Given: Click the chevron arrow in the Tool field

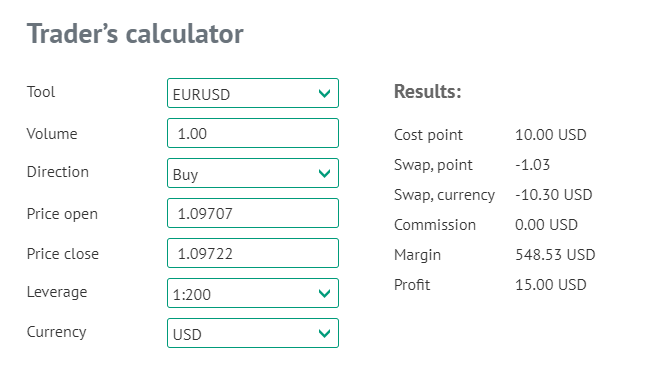Looking at the screenshot, I should click(325, 93).
